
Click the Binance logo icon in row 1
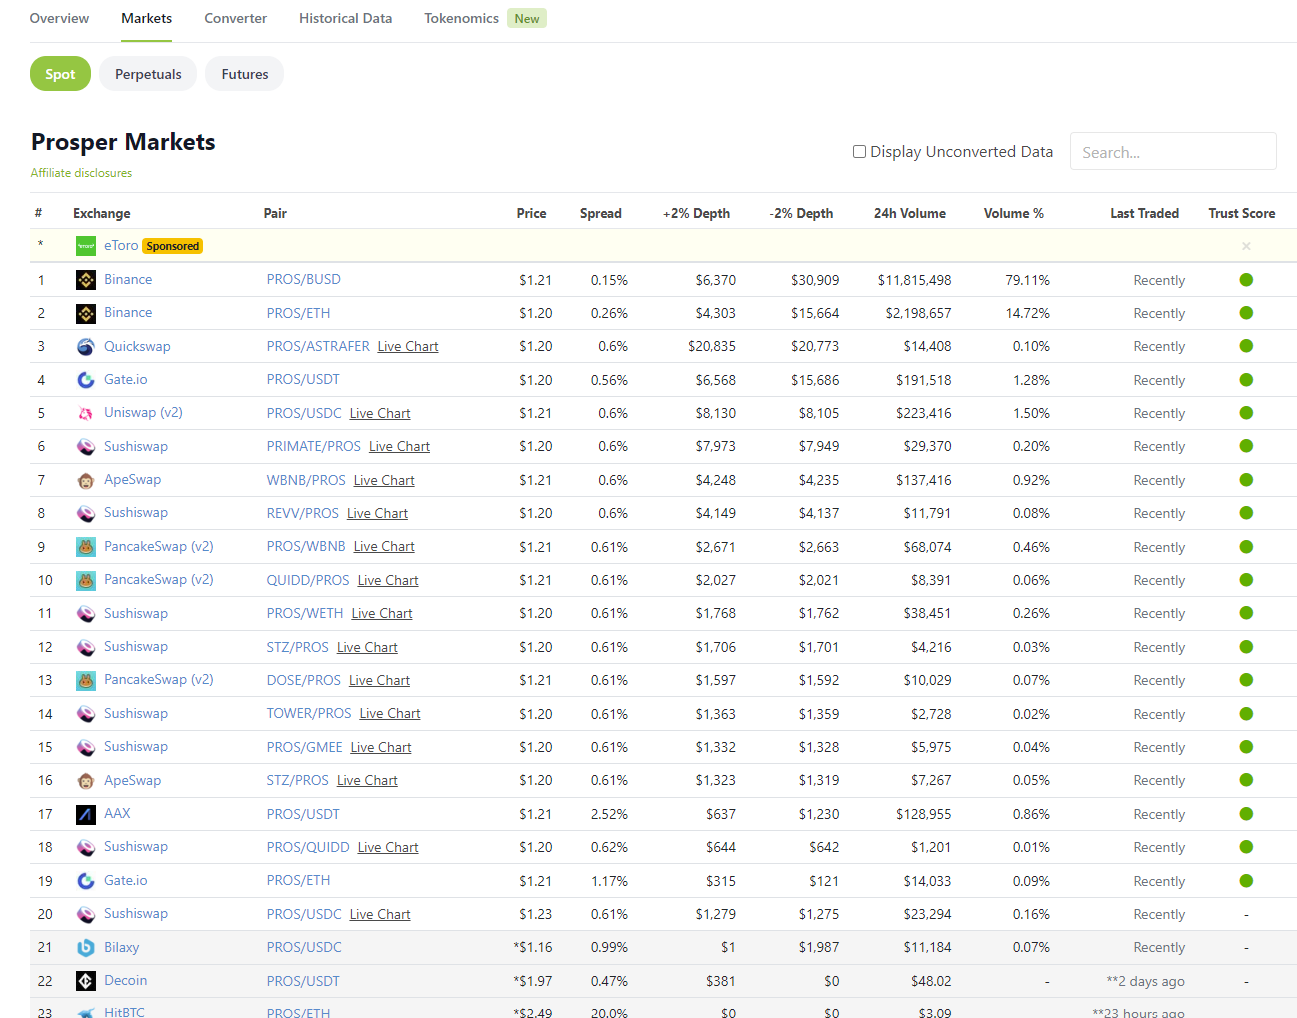[86, 280]
